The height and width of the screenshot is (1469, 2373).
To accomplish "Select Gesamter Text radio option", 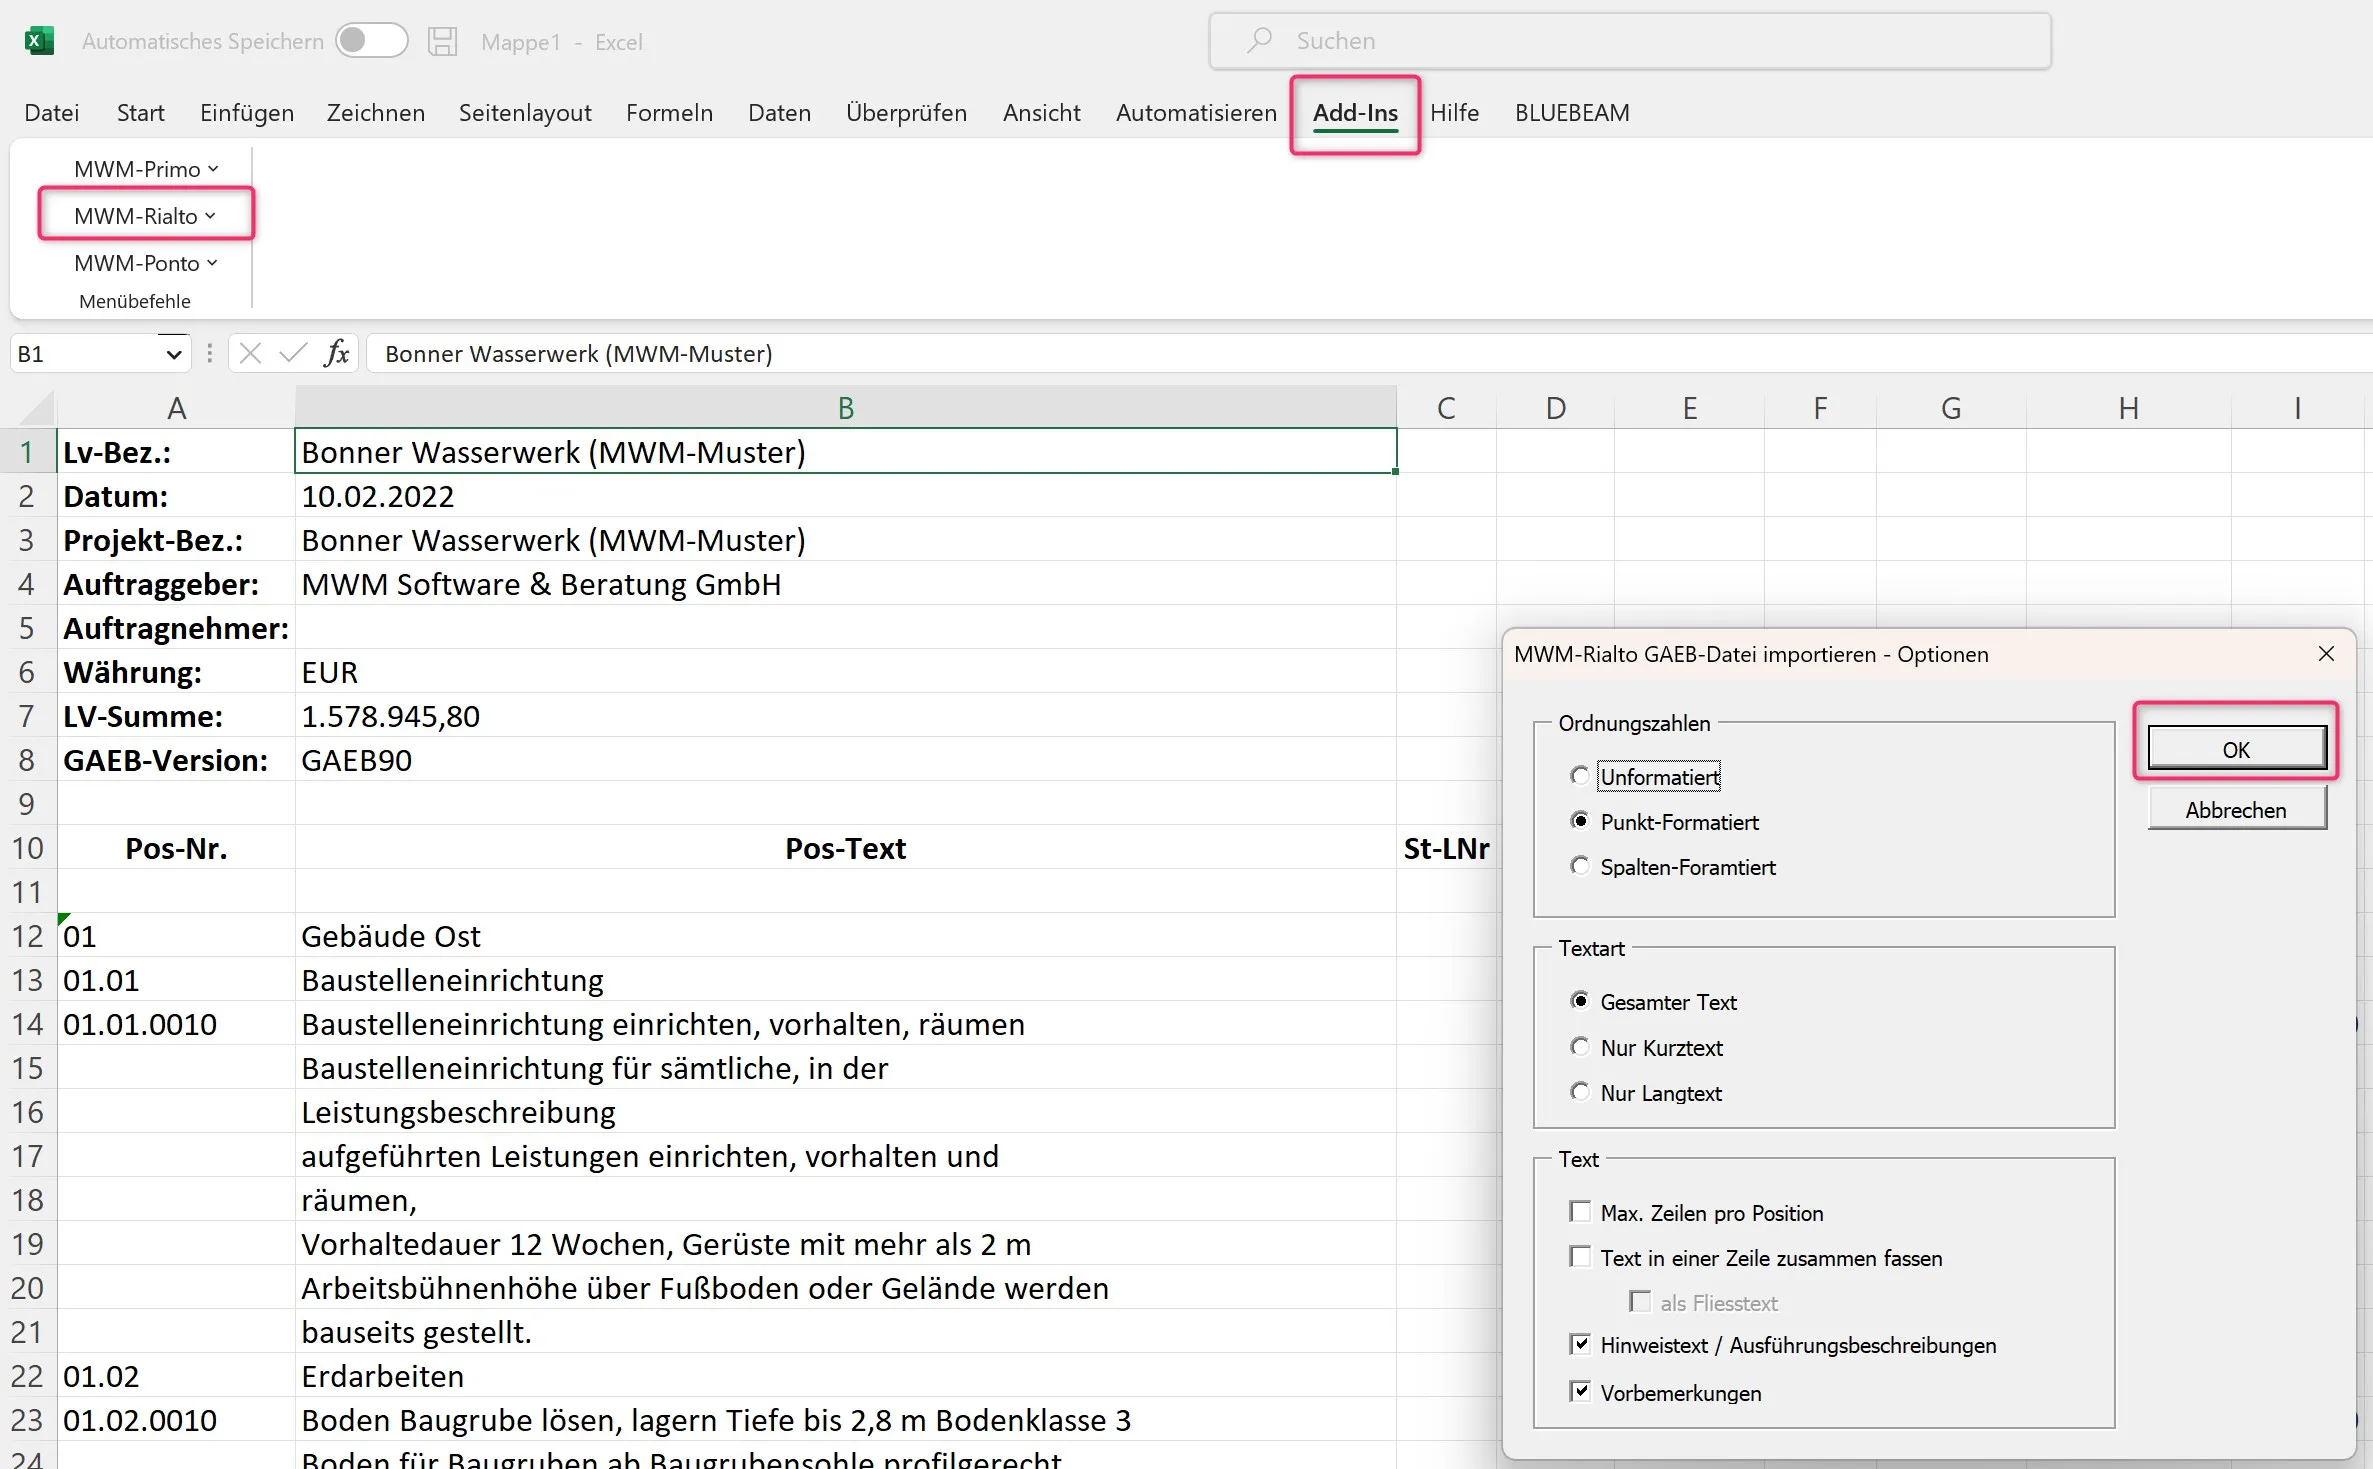I will click(1580, 1001).
